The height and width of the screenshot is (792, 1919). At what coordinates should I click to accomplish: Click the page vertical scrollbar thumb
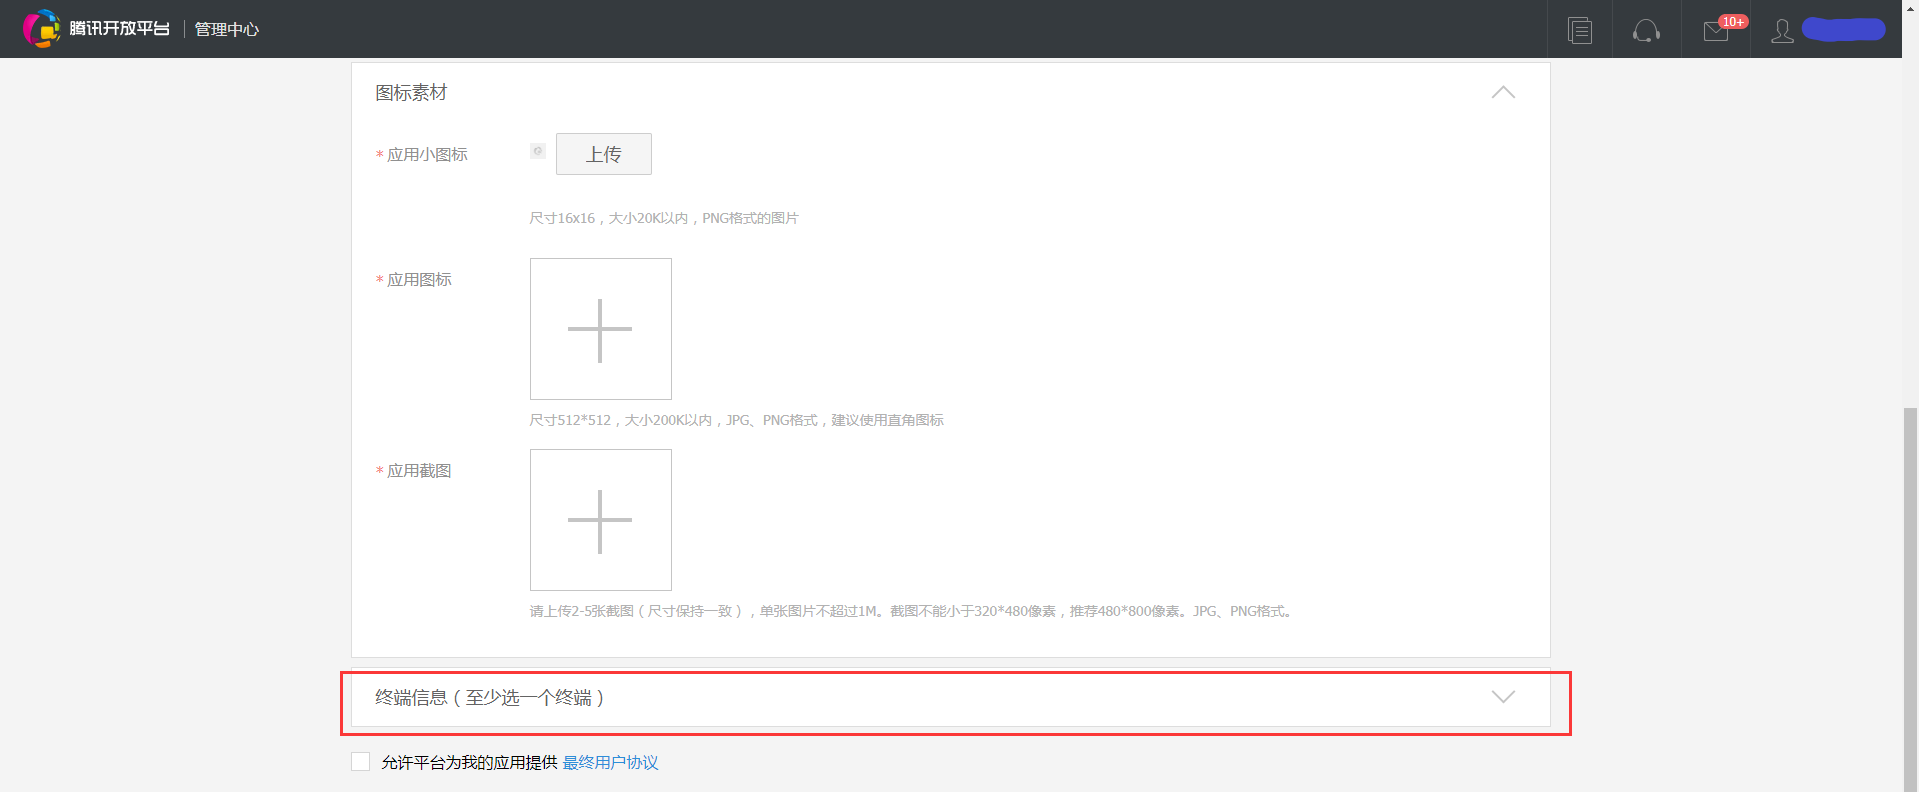pyautogui.click(x=1911, y=599)
